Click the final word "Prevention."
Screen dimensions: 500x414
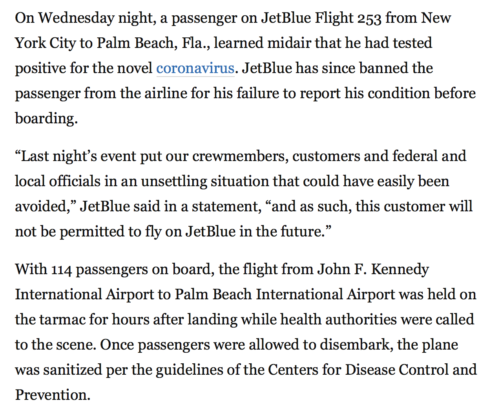click(53, 395)
